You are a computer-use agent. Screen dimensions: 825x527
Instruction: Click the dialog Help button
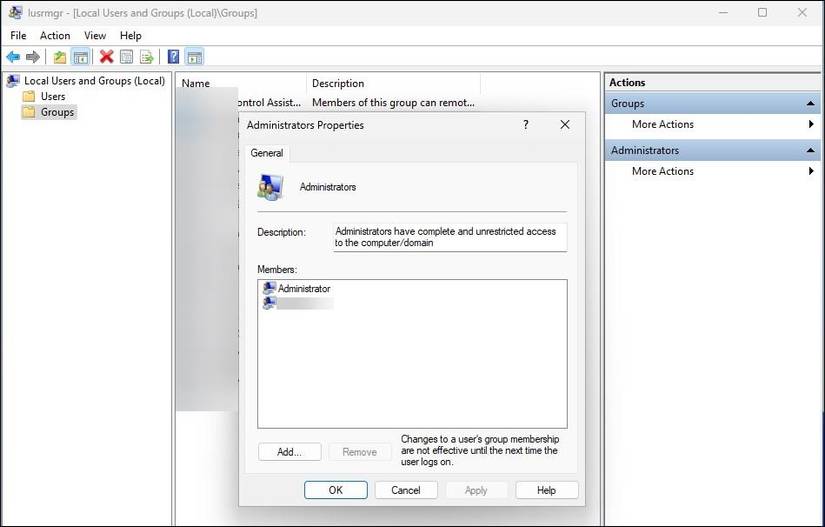[547, 490]
